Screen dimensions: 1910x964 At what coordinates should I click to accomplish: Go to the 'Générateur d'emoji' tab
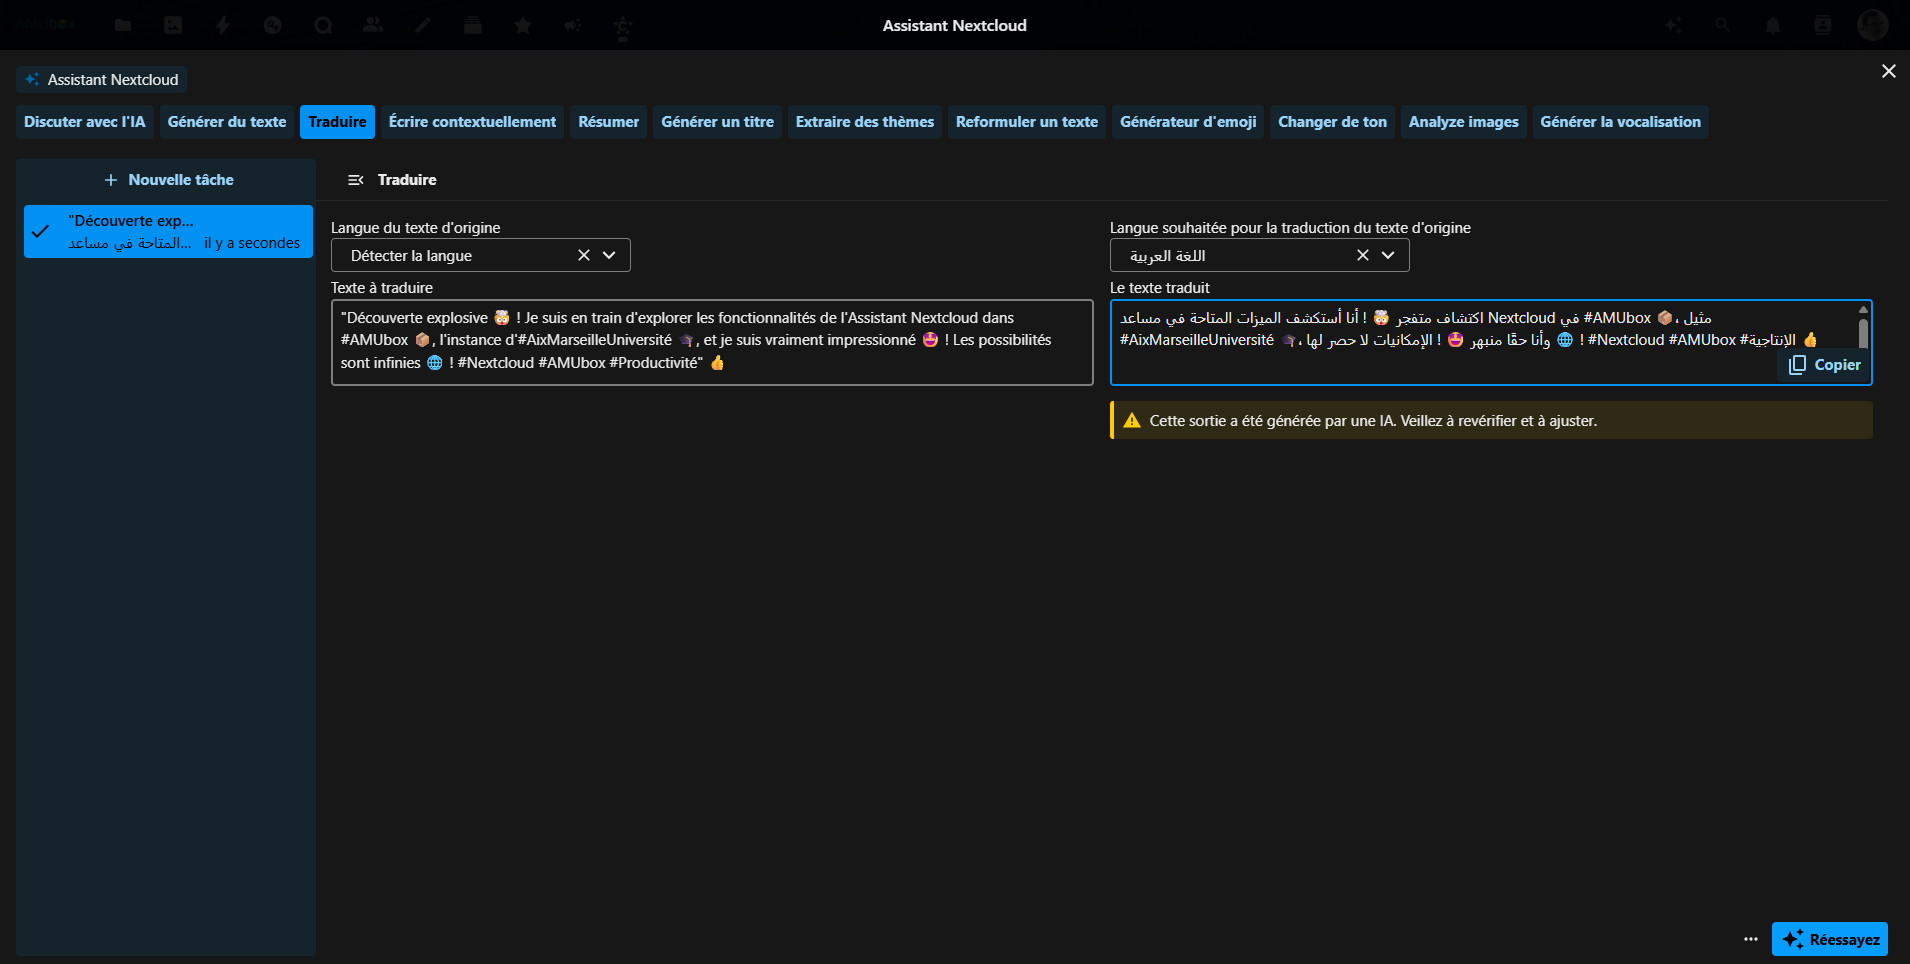pos(1187,122)
